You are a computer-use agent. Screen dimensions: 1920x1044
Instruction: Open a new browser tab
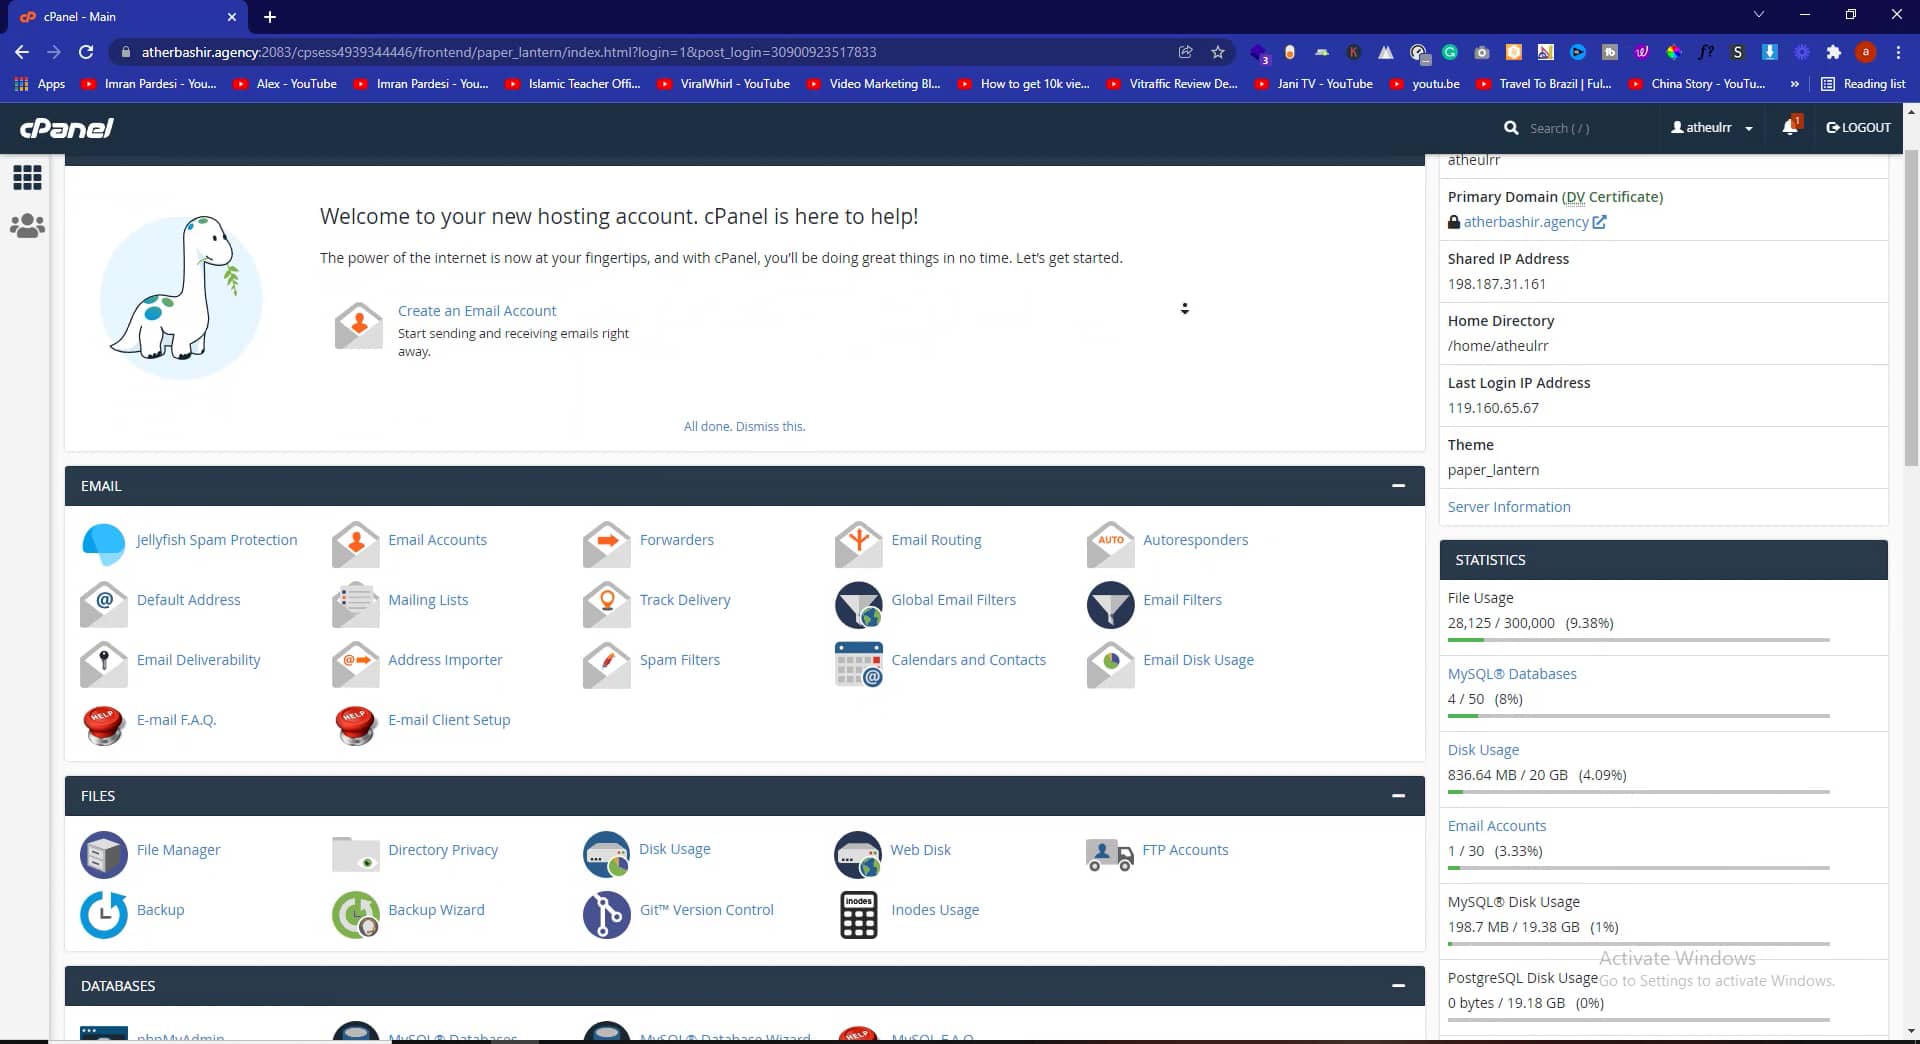click(270, 17)
